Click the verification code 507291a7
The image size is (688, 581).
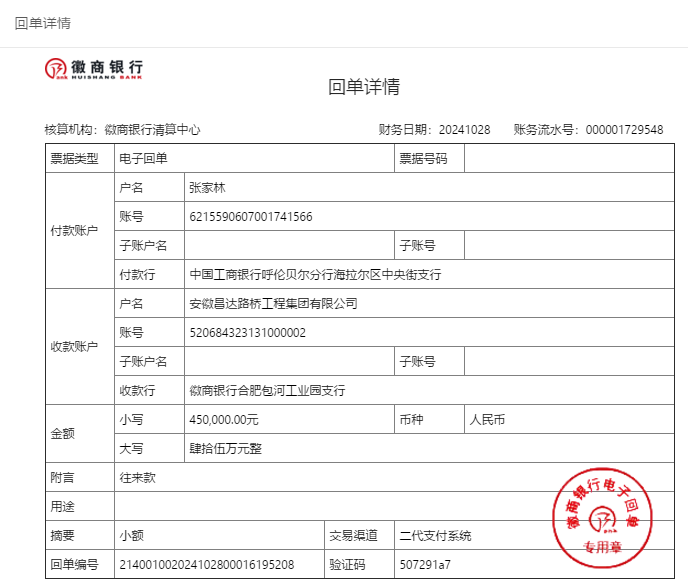point(424,565)
